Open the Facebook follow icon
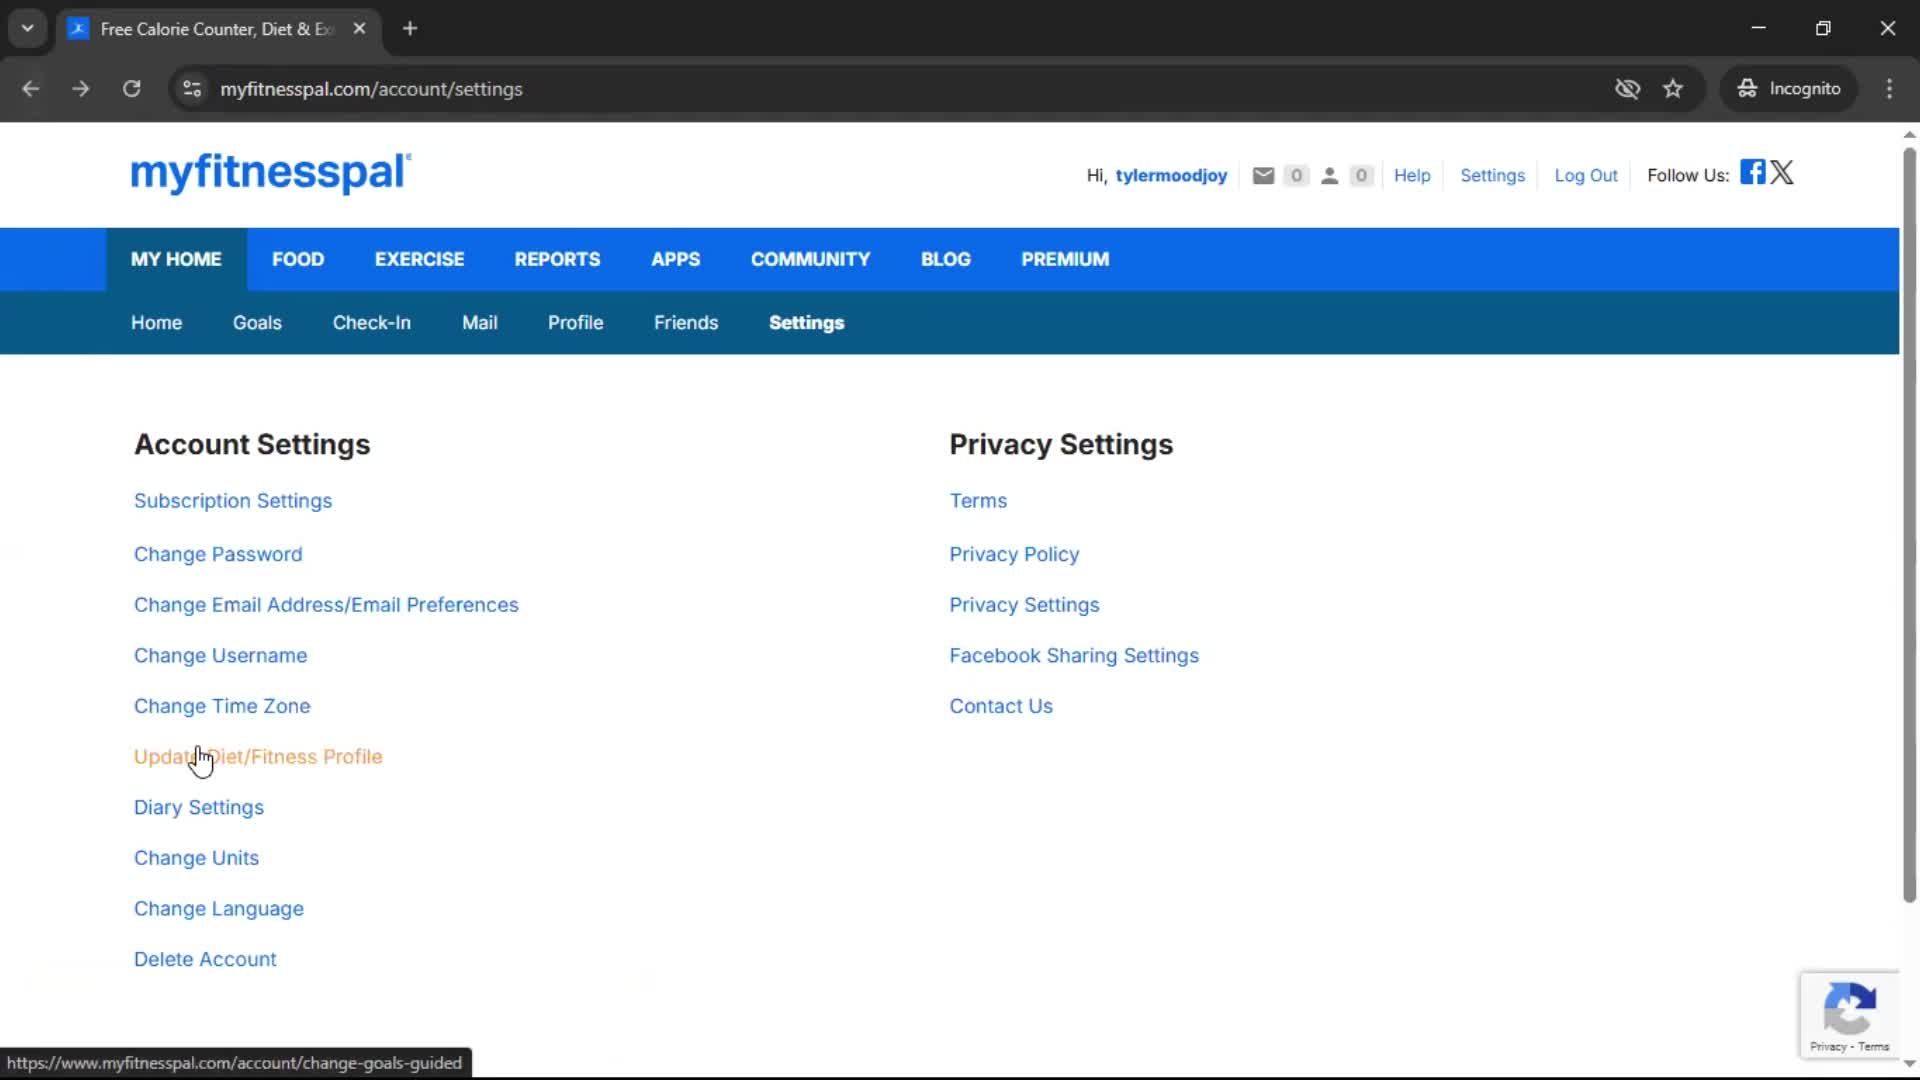 click(x=1752, y=172)
